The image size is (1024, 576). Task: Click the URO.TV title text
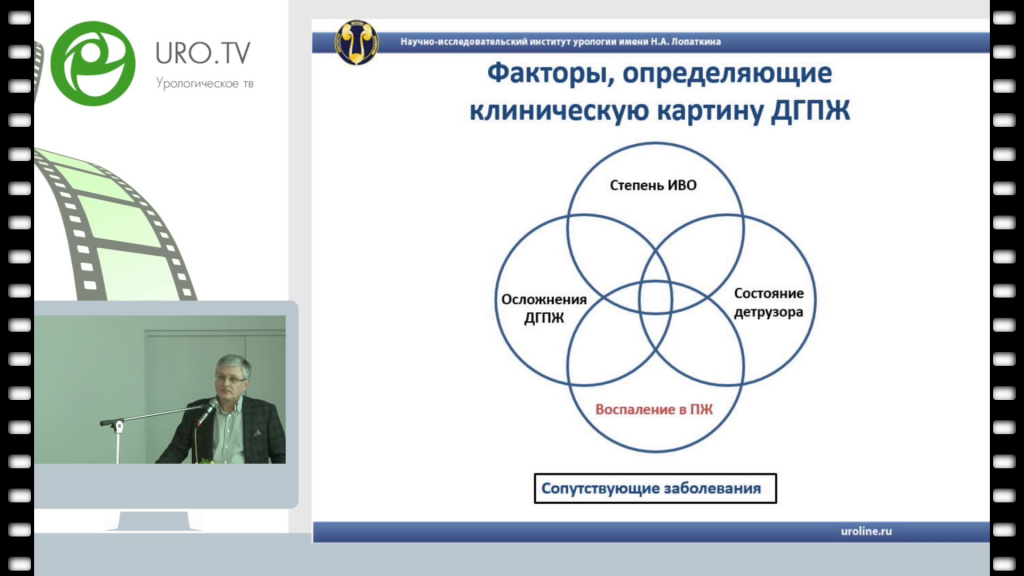pyautogui.click(x=205, y=51)
